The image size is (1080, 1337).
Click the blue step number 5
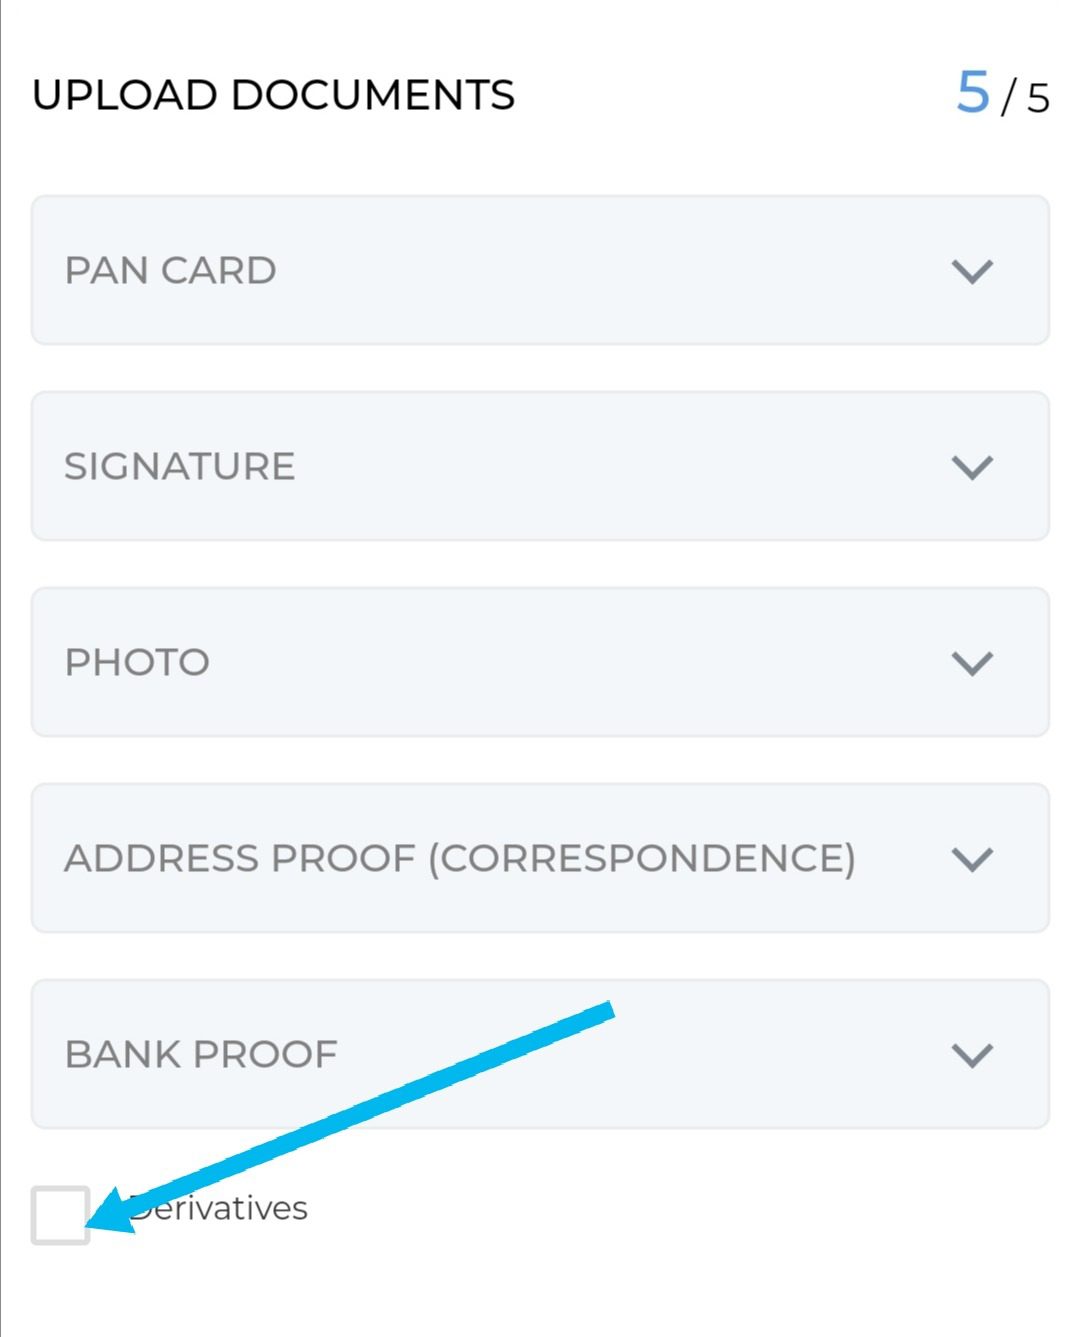(972, 93)
